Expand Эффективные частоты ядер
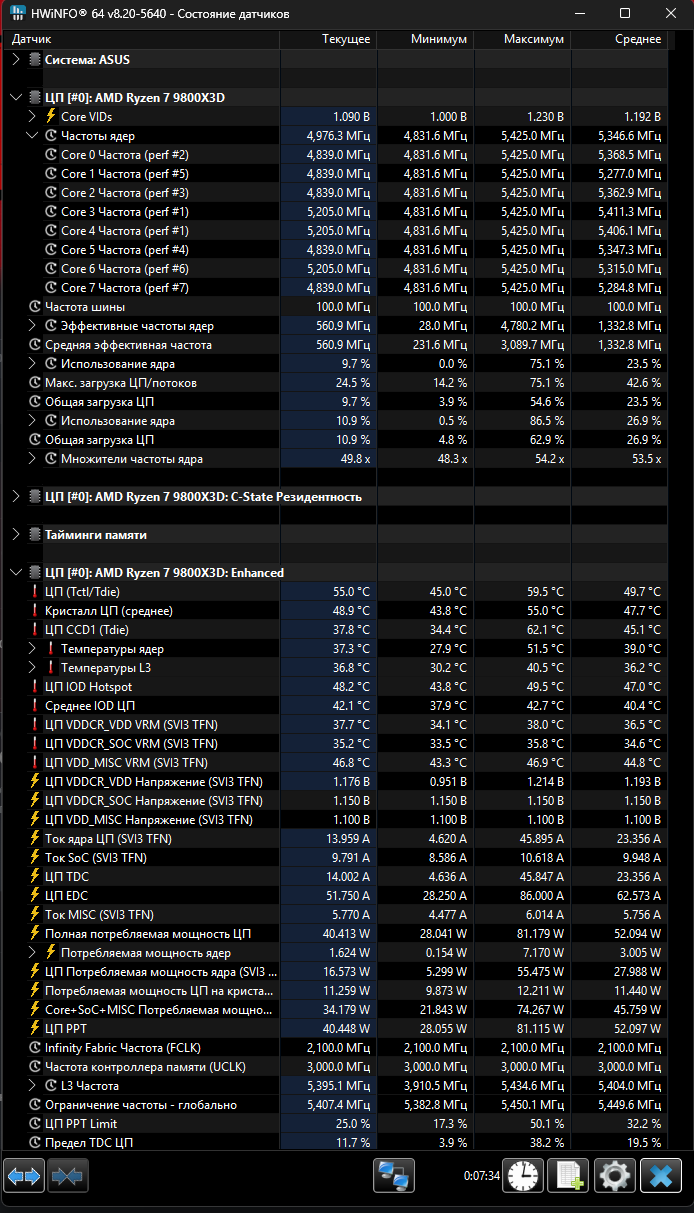This screenshot has height=1213, width=694. point(33,326)
